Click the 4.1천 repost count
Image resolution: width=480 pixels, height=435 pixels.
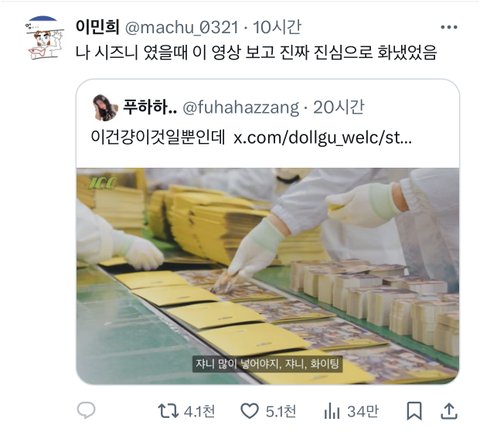point(199,411)
